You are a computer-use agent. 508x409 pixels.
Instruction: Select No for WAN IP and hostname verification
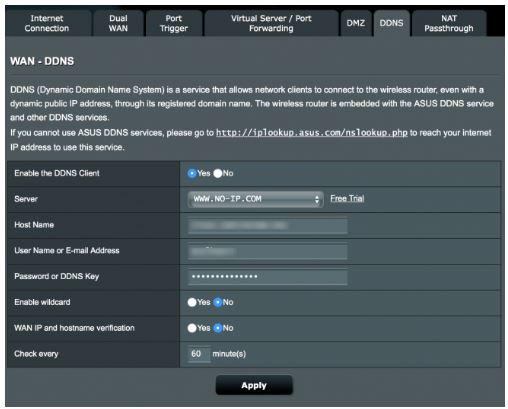218,328
